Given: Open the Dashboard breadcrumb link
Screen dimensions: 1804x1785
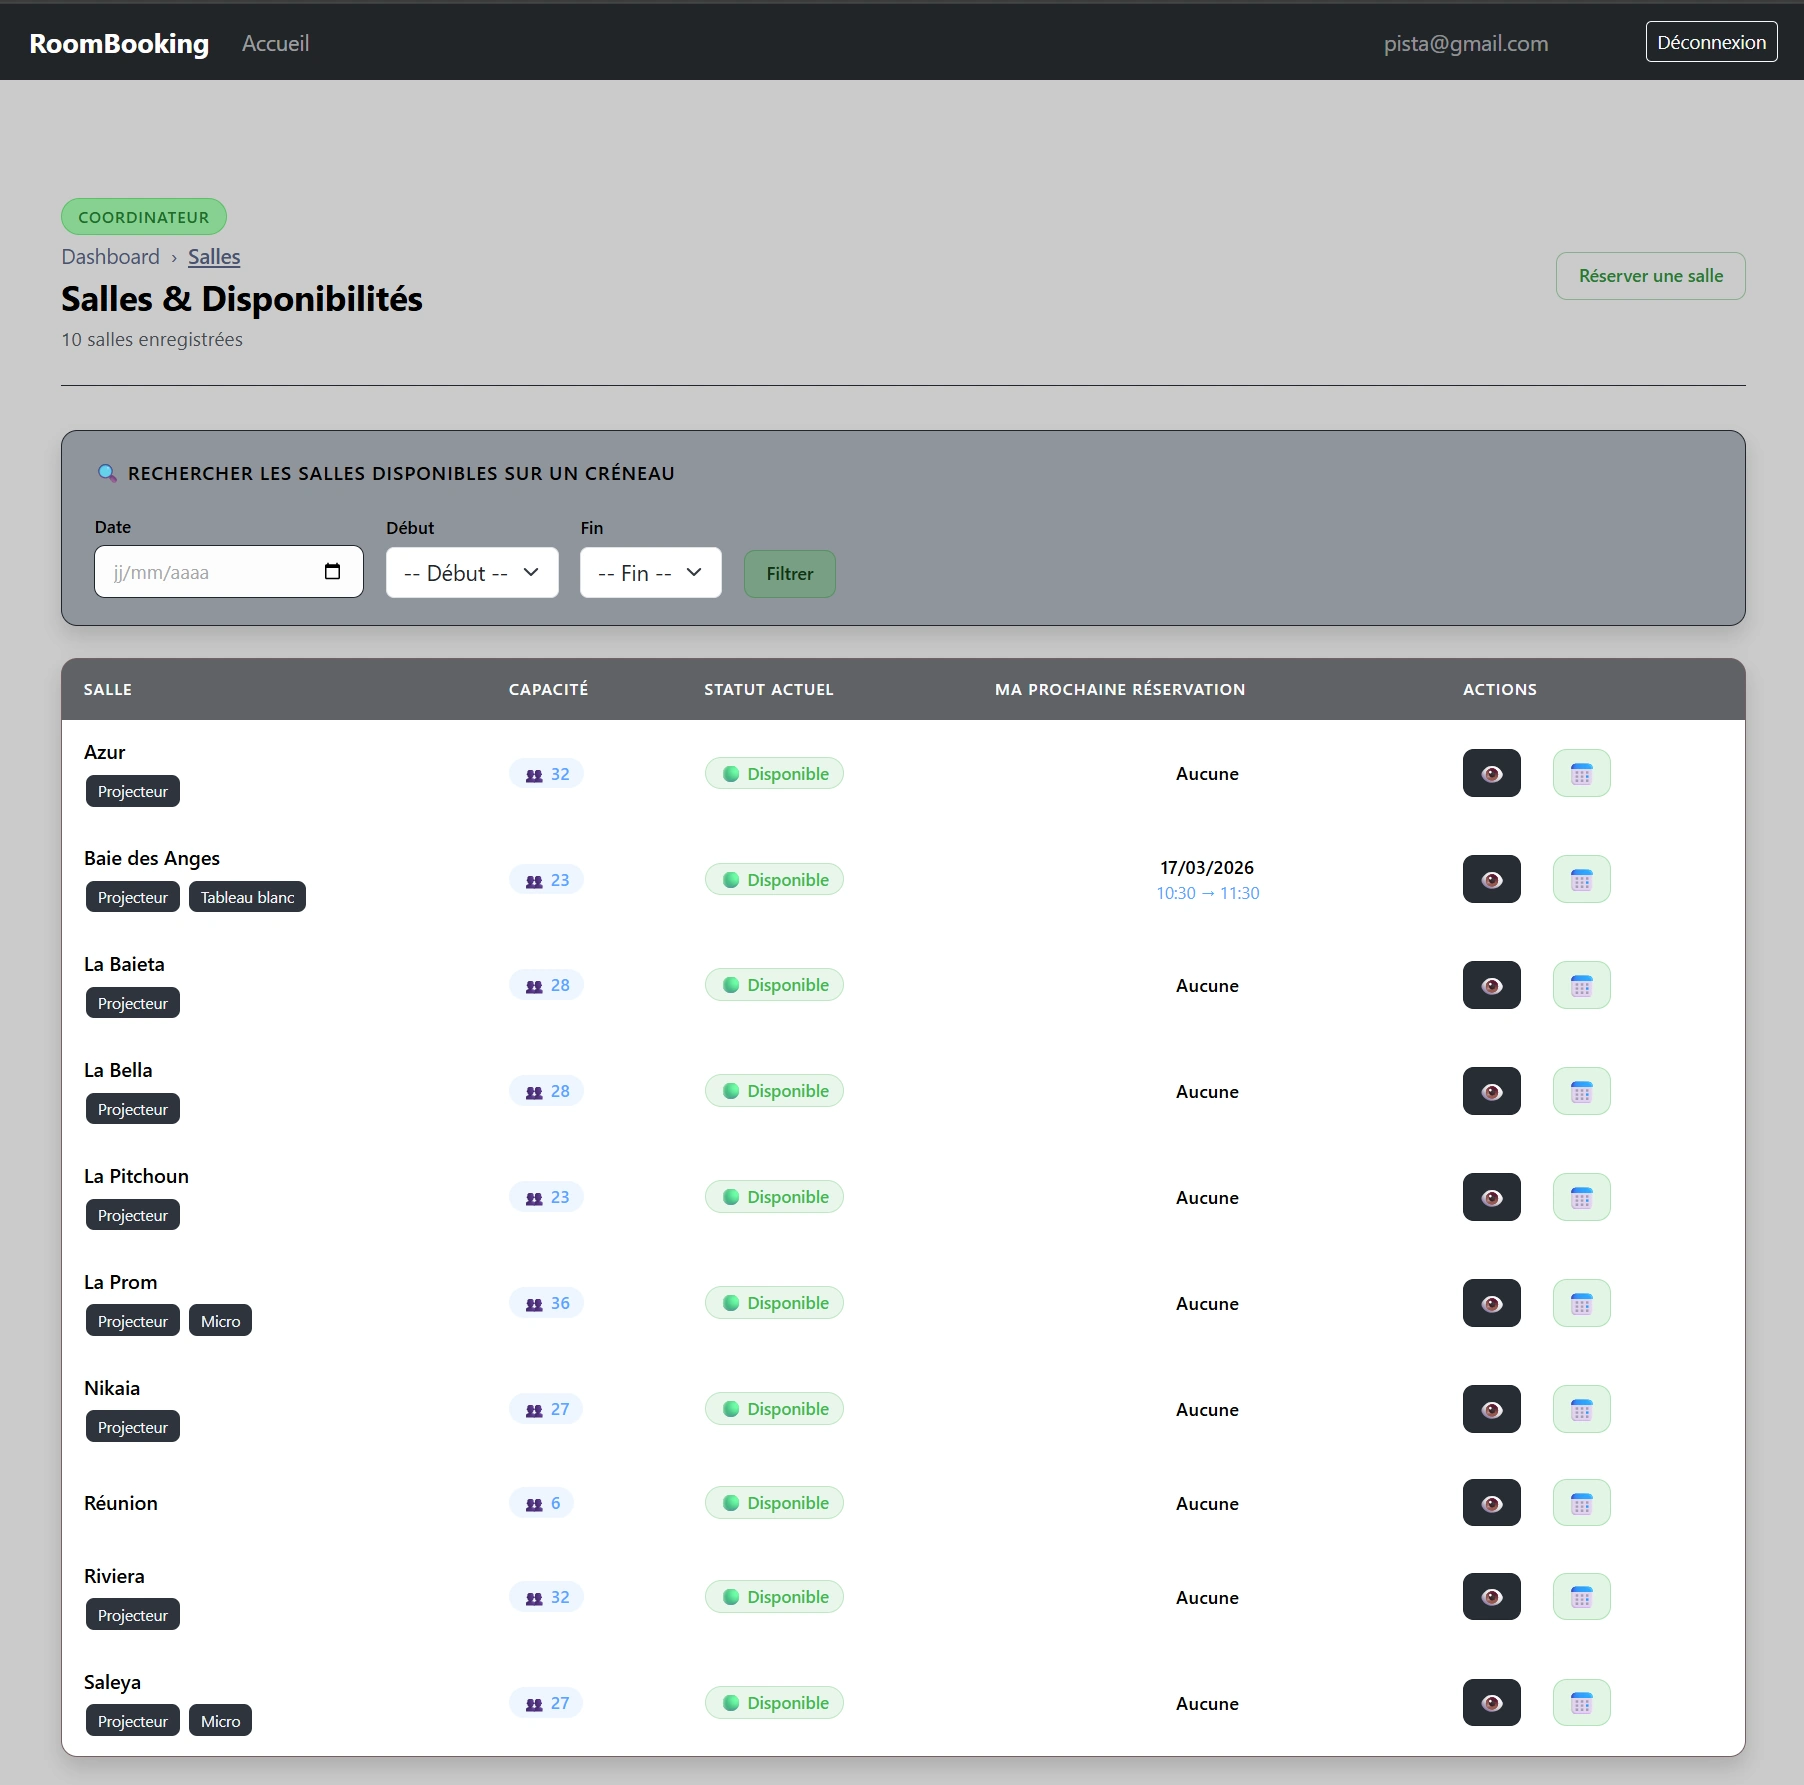Looking at the screenshot, I should click(x=110, y=257).
